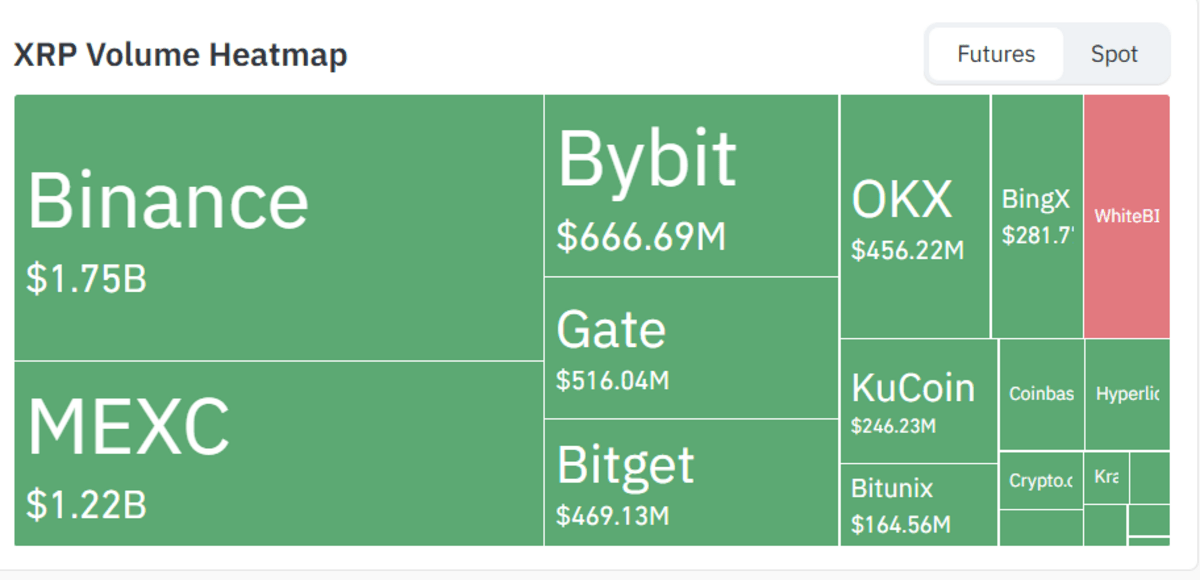Click the KuCoin tile
1200x580 pixels.
tap(915, 400)
